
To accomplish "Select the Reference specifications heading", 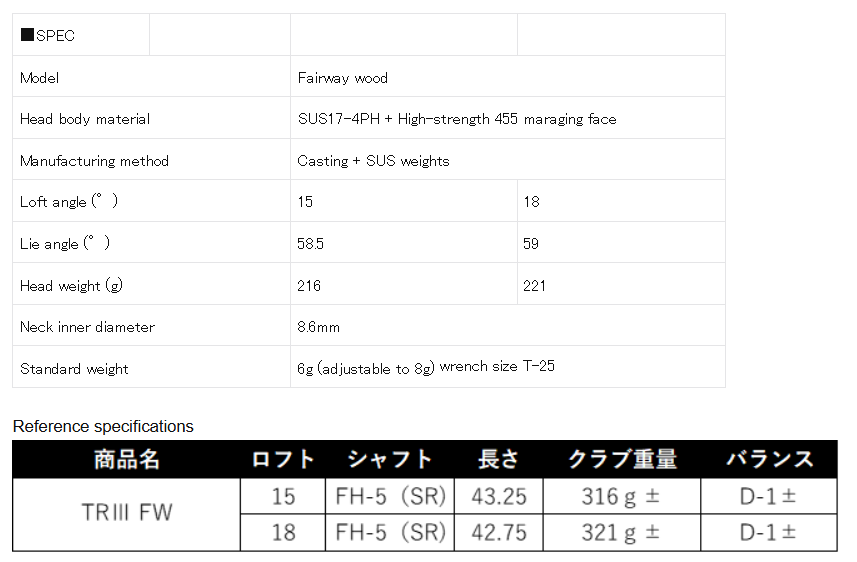I will pos(103,426).
